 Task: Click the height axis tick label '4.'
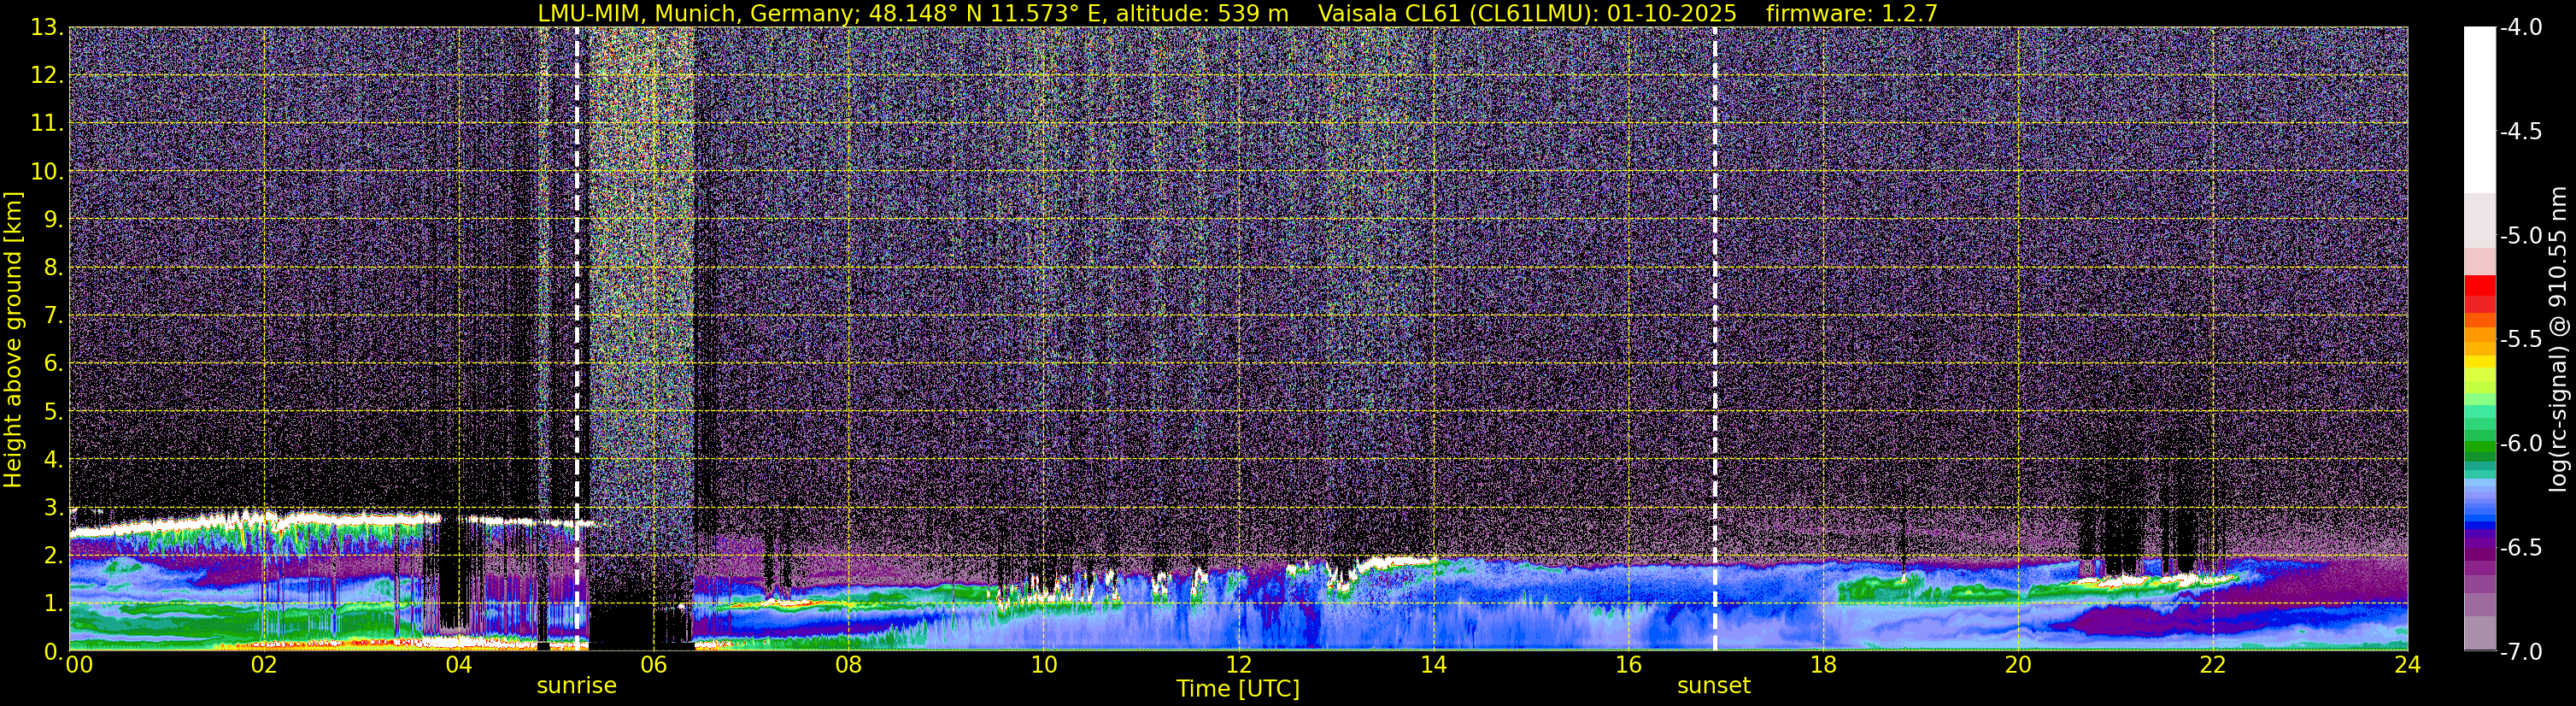[53, 459]
